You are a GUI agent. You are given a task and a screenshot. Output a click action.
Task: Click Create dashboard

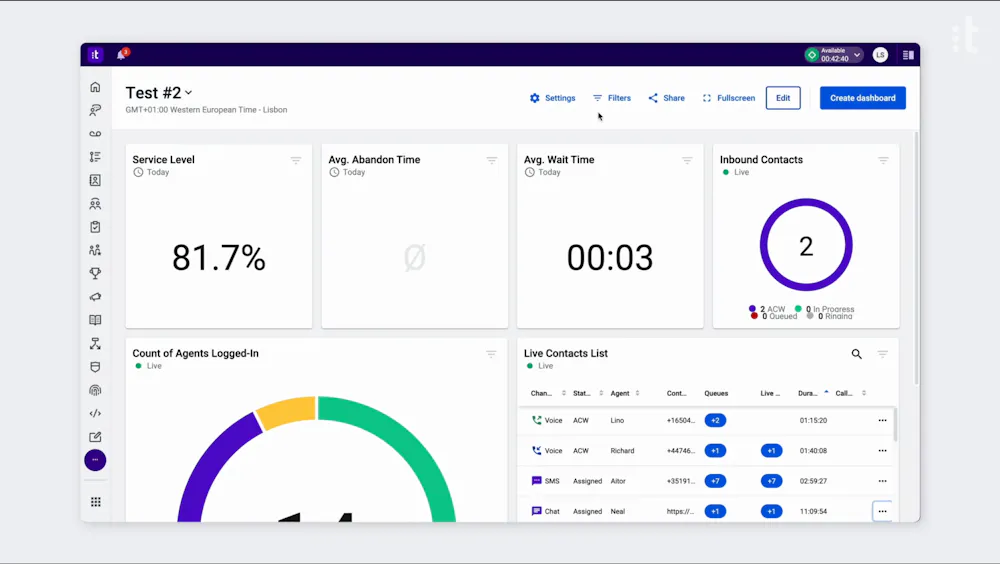[x=862, y=98]
